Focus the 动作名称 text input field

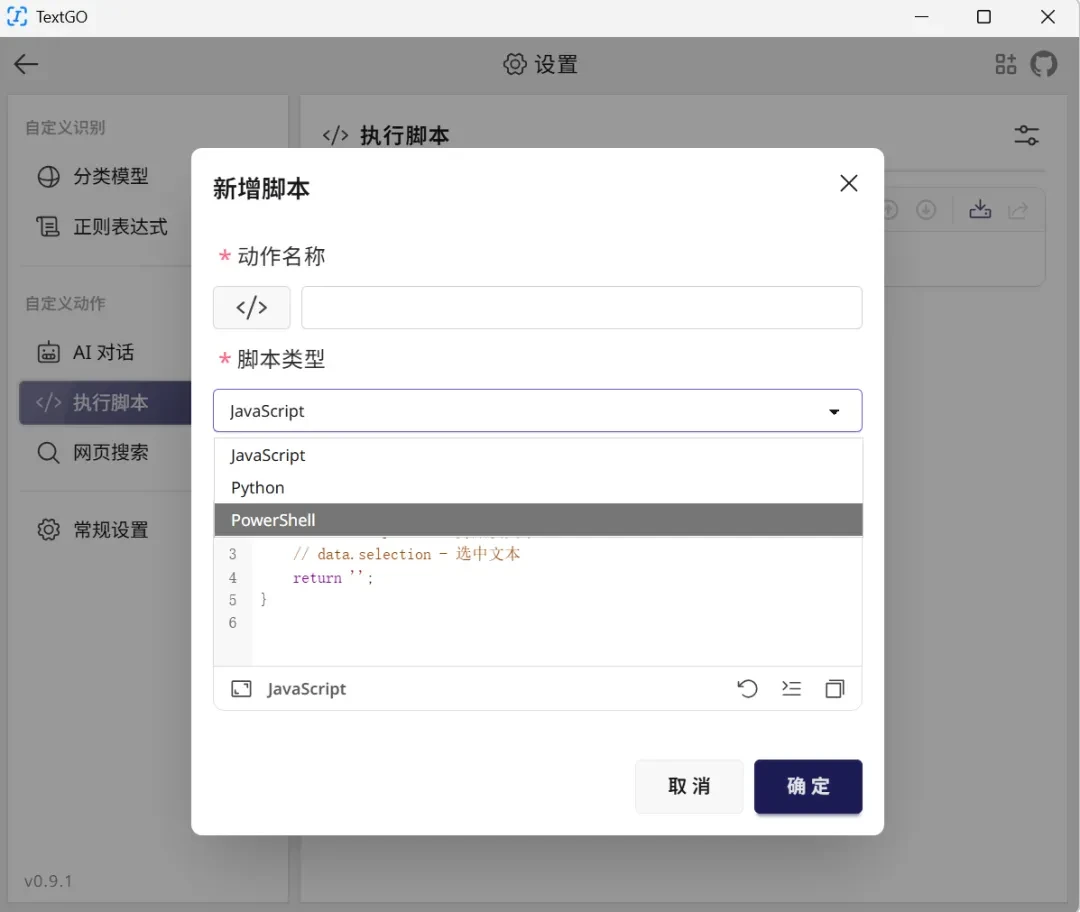(581, 307)
